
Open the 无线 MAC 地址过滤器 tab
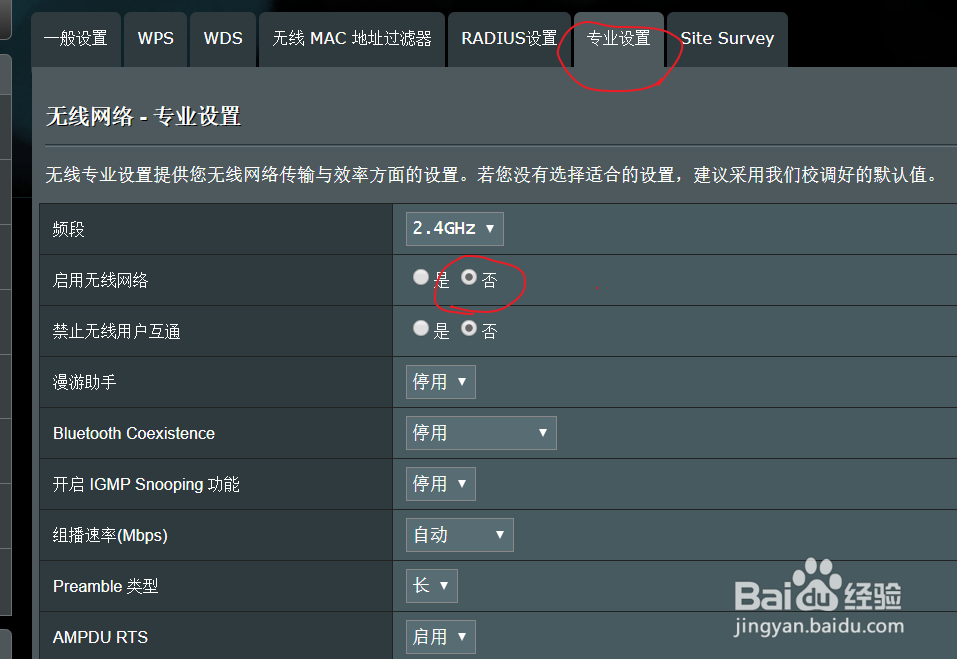(x=351, y=38)
